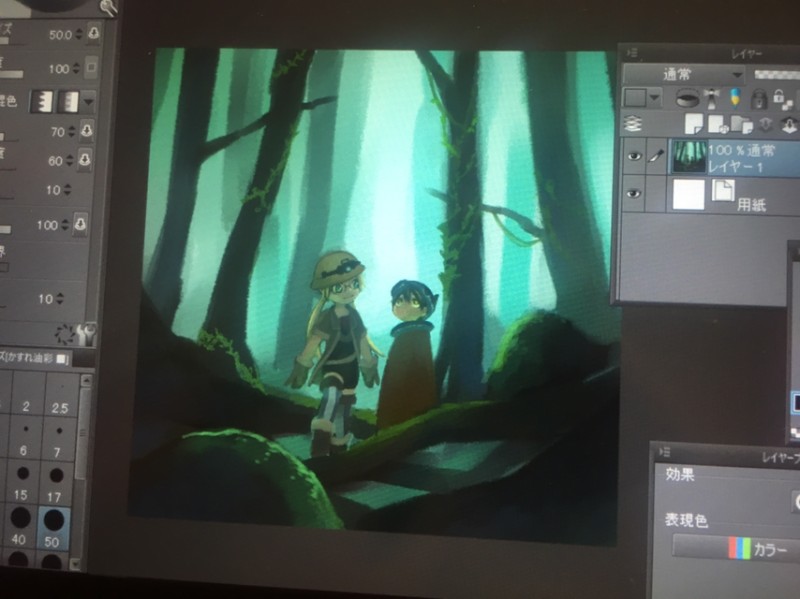The image size is (800, 599).
Task: Open the color mixing mode dropdown arrow
Action: (x=88, y=102)
